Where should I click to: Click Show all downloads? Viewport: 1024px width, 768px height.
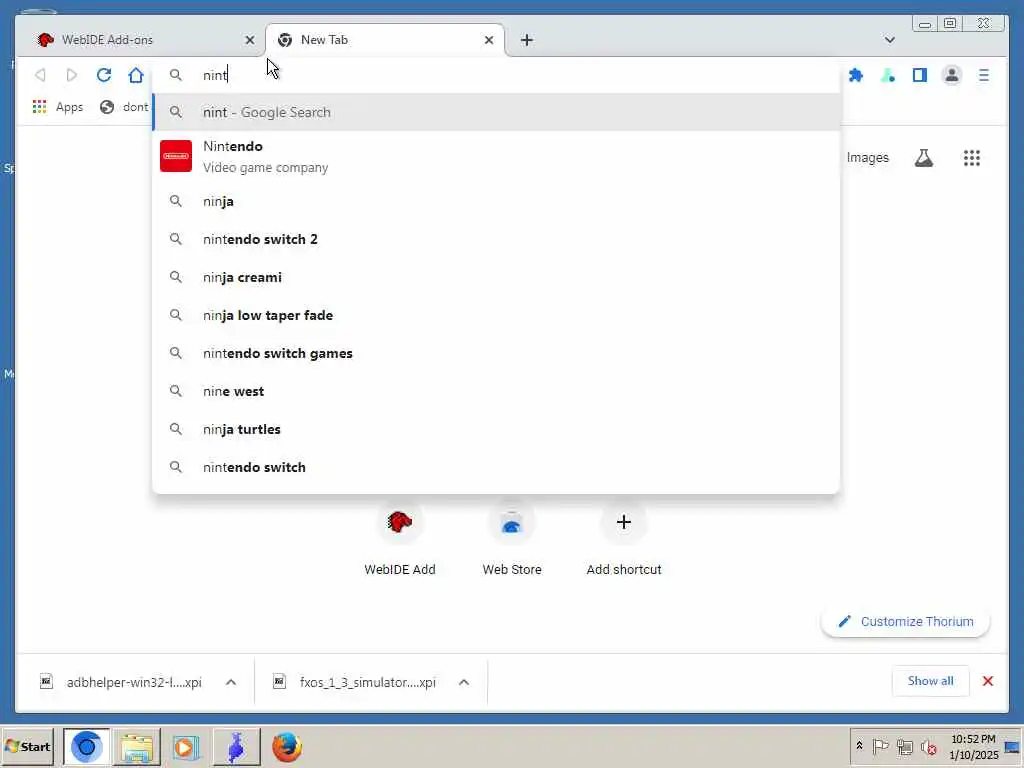click(x=930, y=681)
